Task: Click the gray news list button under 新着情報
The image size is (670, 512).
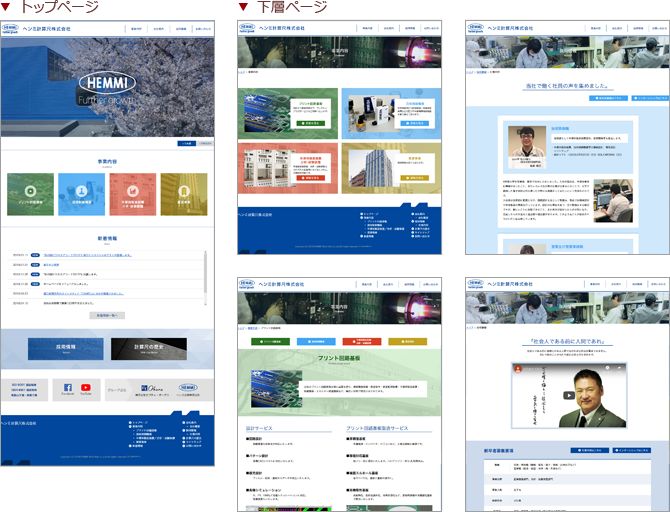Action: click(107, 315)
